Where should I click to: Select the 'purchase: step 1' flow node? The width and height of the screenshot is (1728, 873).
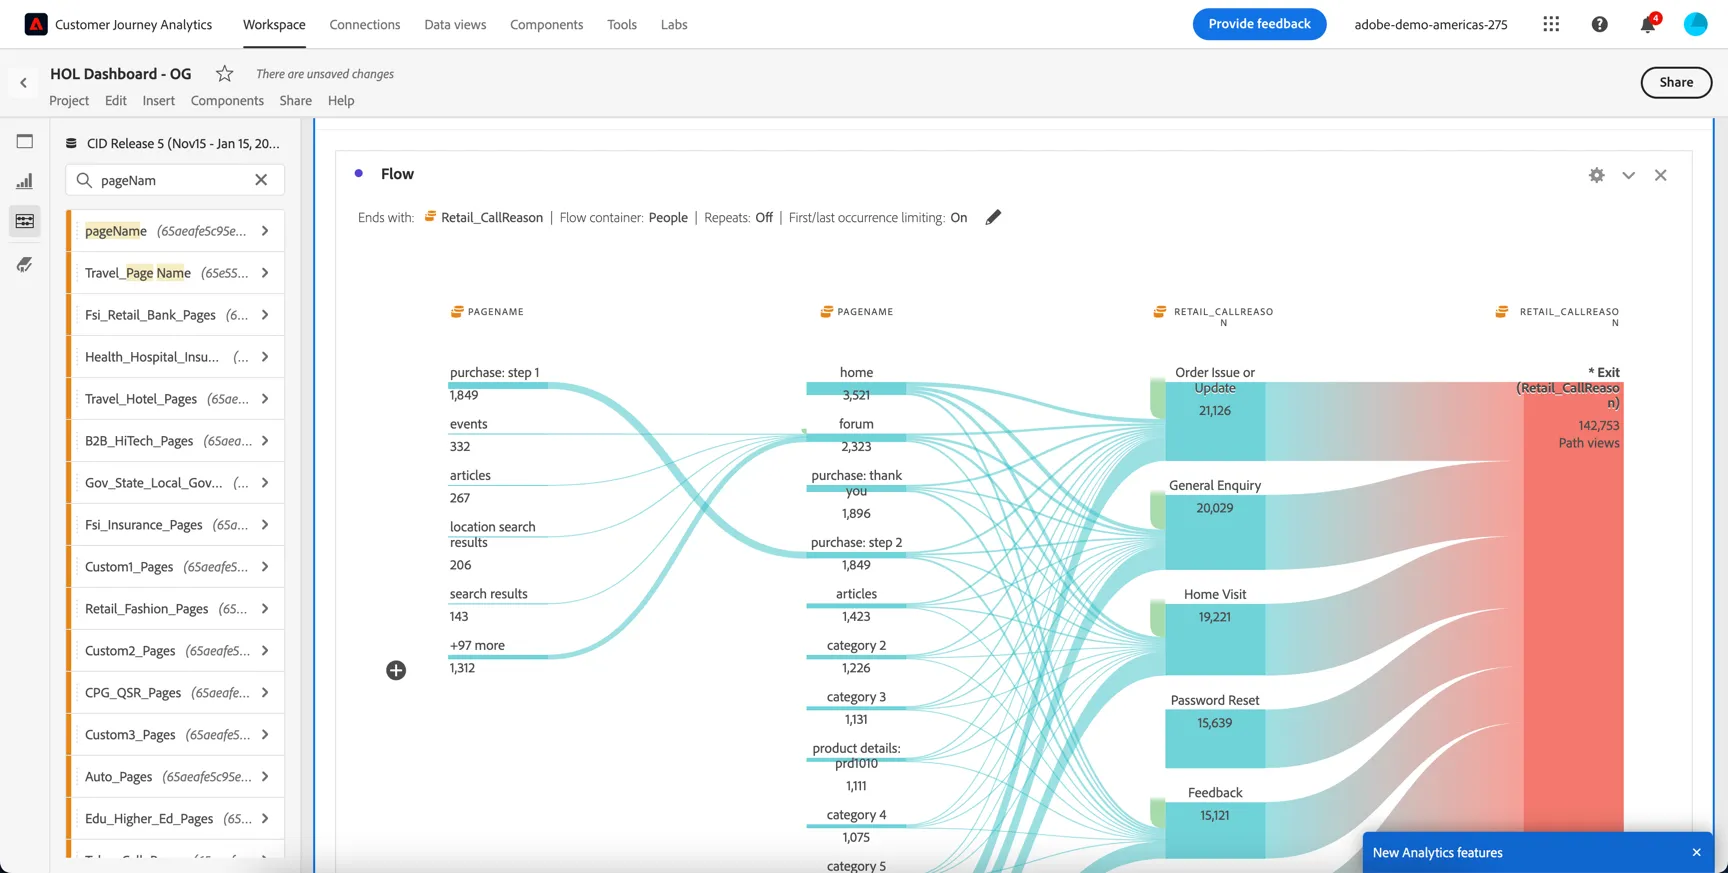coord(497,385)
